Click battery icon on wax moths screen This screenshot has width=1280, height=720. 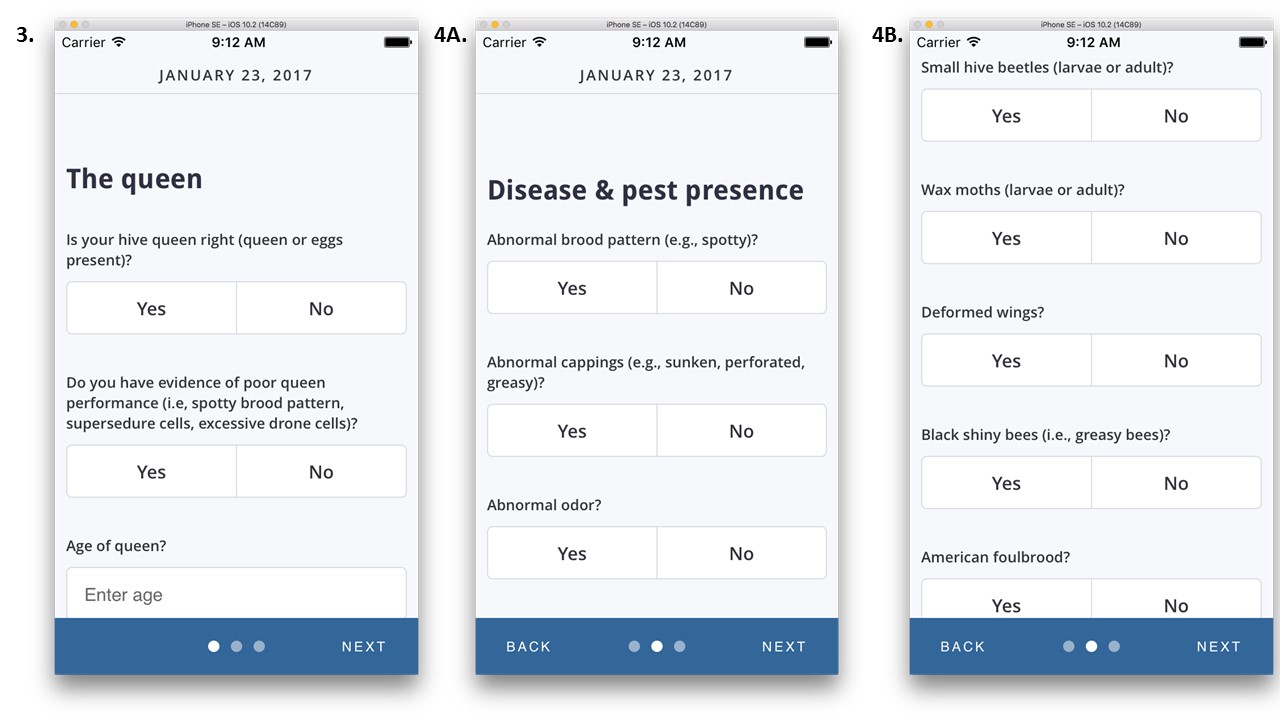1252,42
